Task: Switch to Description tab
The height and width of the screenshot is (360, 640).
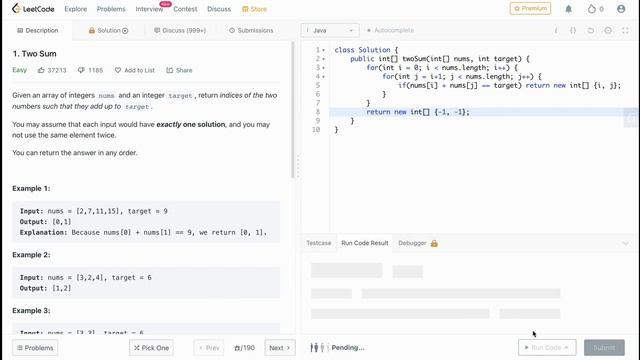Action: coord(38,30)
